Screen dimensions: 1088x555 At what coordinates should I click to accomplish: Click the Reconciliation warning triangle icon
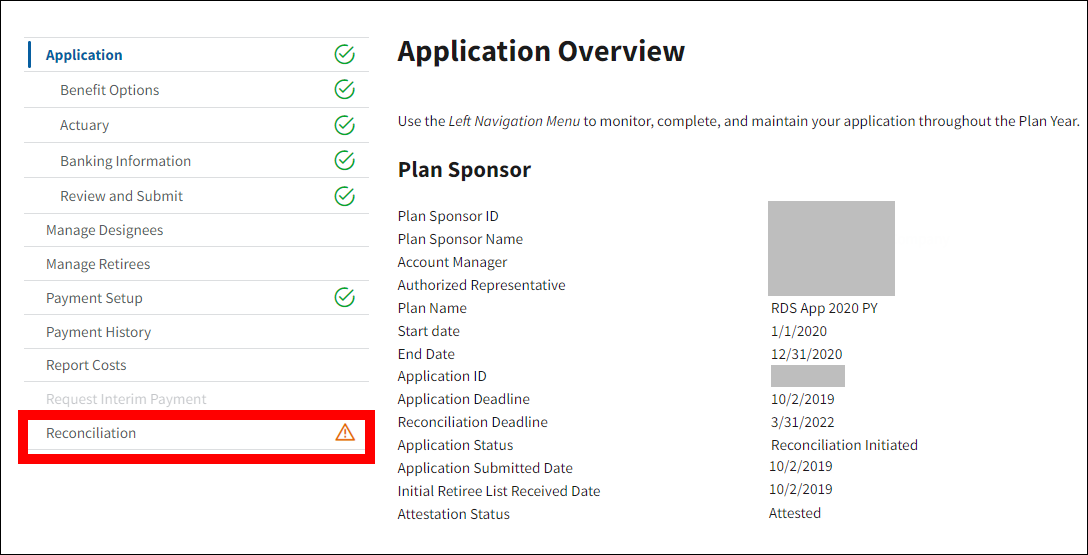(x=345, y=432)
